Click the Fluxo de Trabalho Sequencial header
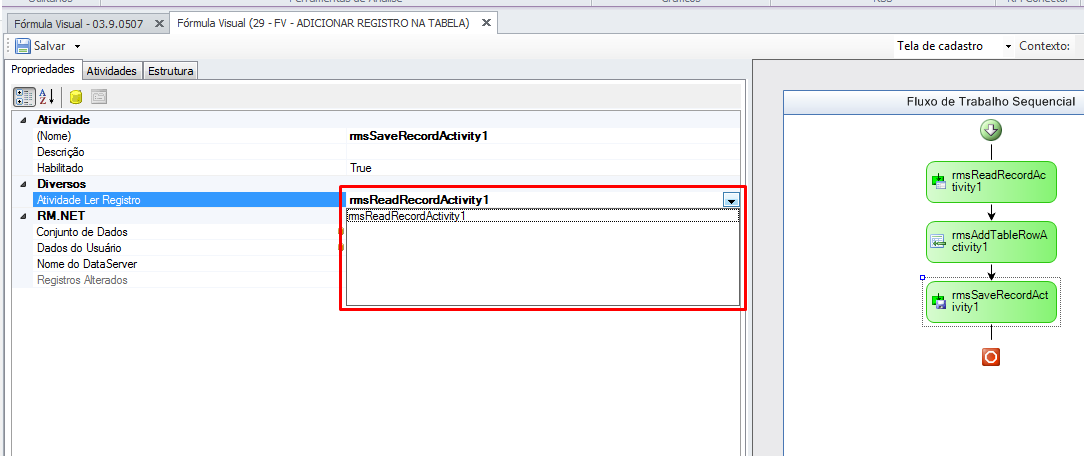This screenshot has height=456, width=1084. coord(990,102)
